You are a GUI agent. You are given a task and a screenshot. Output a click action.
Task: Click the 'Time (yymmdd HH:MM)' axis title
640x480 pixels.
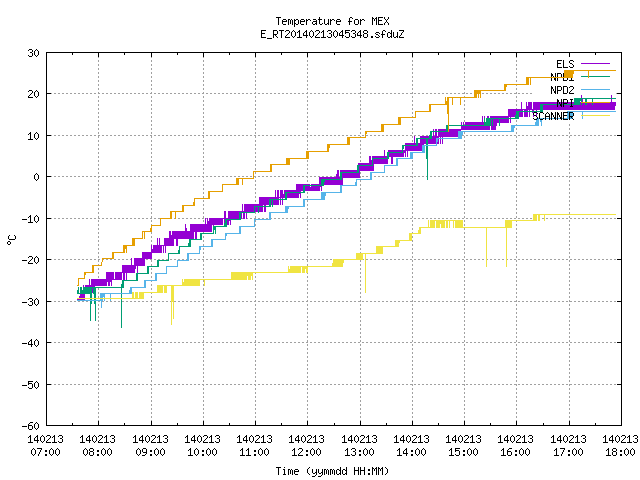(332, 471)
